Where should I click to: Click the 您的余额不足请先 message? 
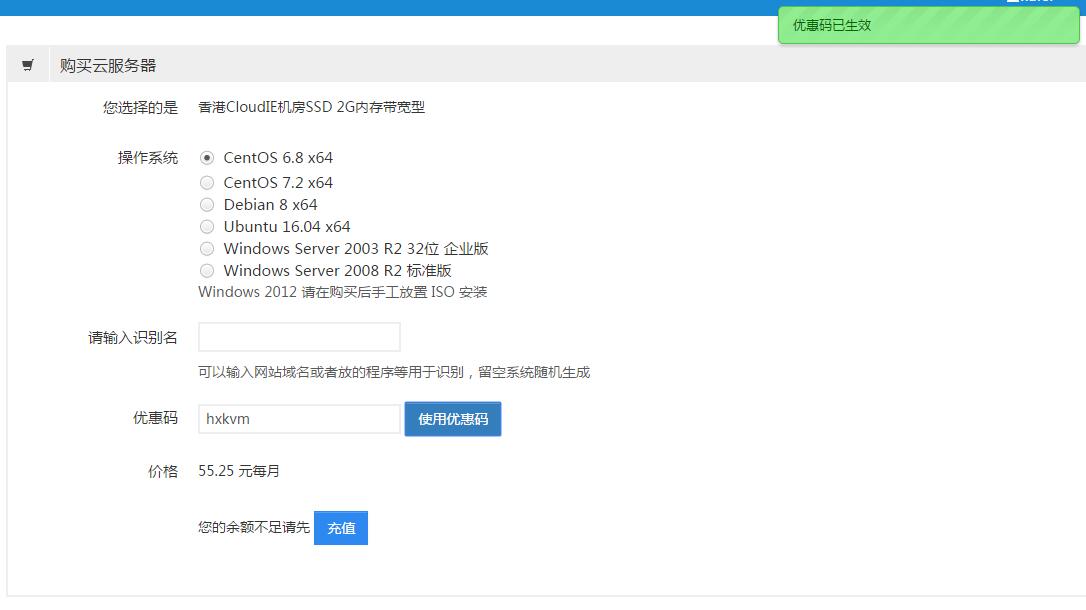(x=254, y=528)
